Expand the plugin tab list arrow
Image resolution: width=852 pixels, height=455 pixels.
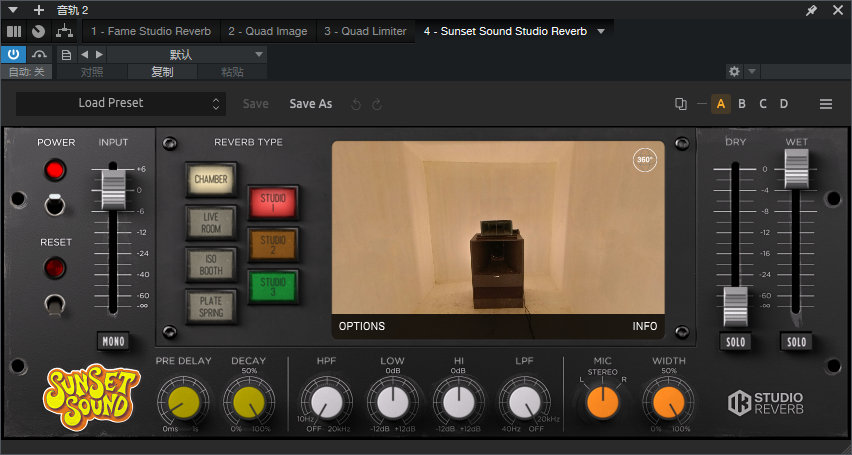[601, 32]
